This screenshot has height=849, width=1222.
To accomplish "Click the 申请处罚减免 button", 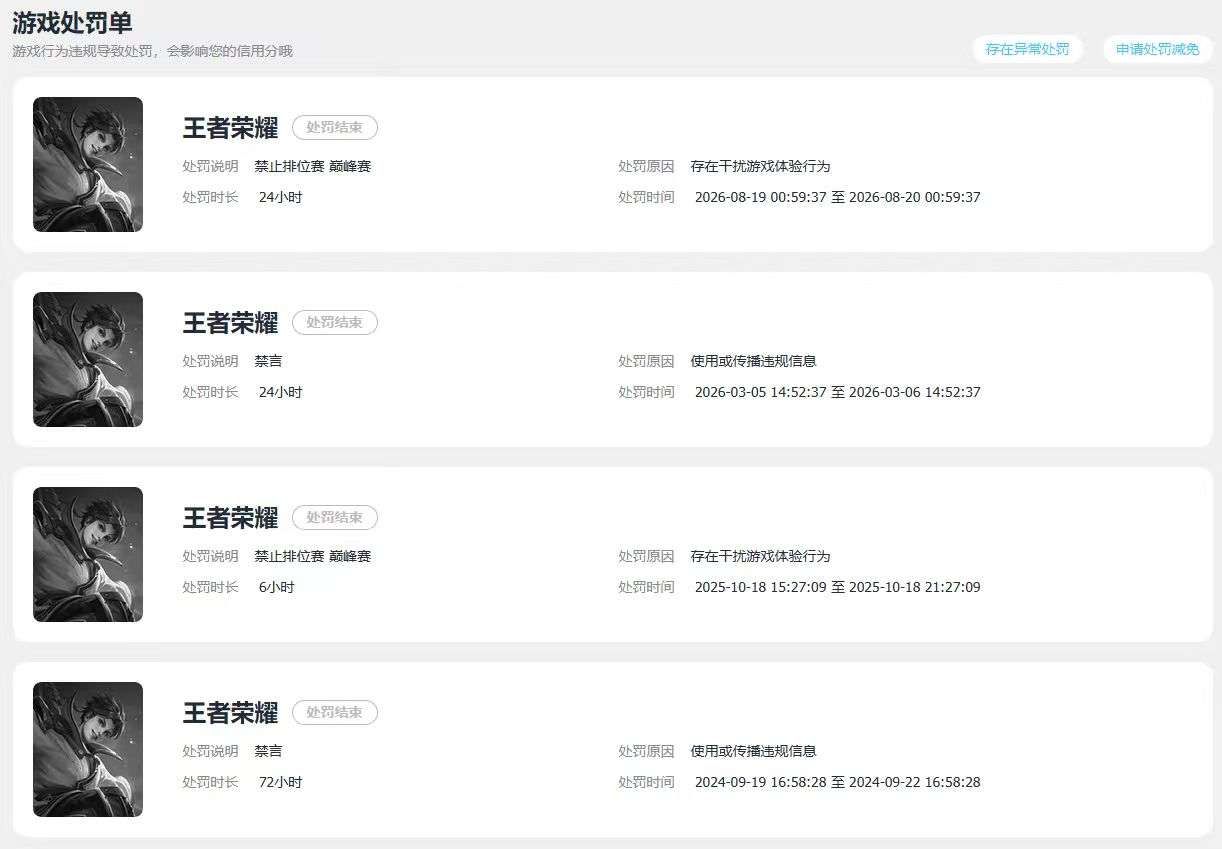I will coord(1158,49).
